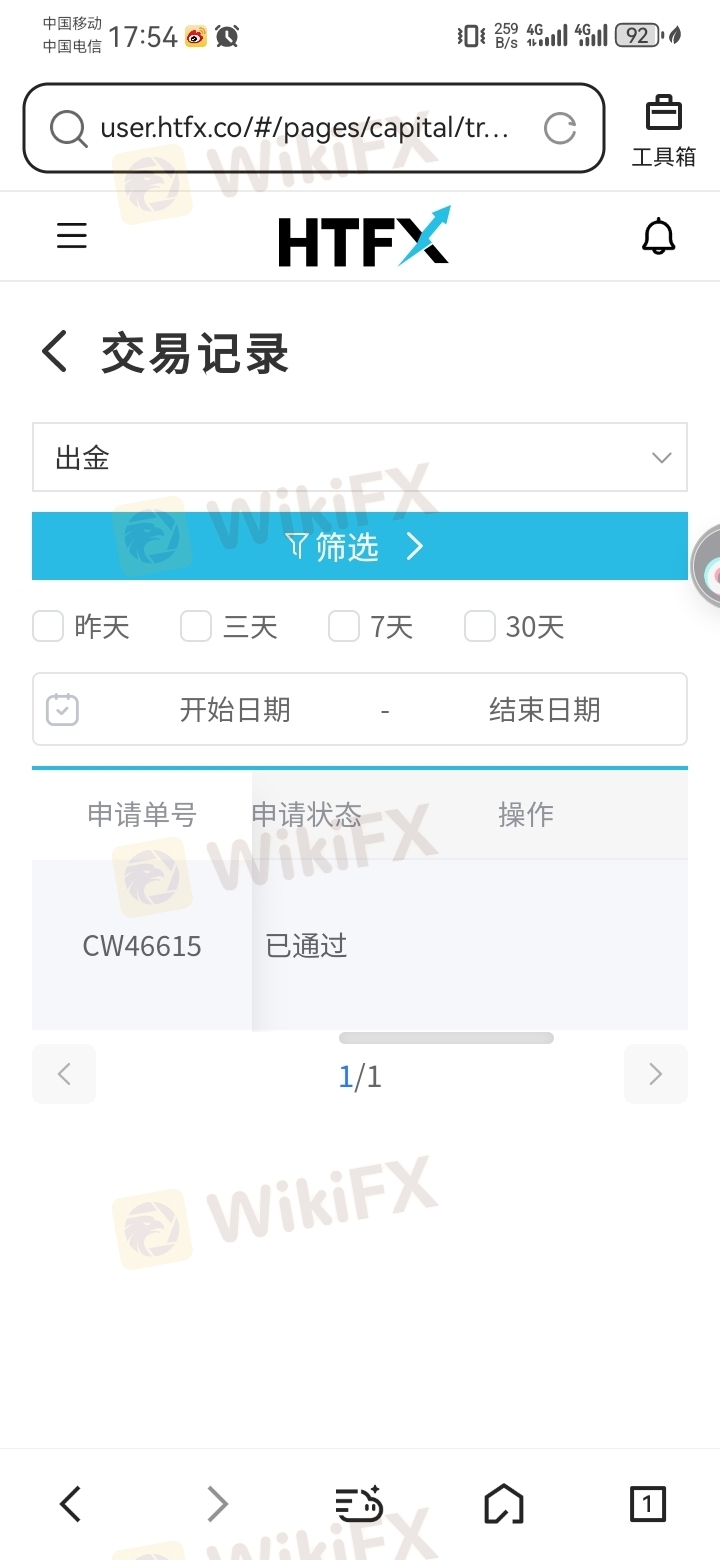
Task: Tap the browser back arrow in bottom bar
Action: (x=70, y=1504)
